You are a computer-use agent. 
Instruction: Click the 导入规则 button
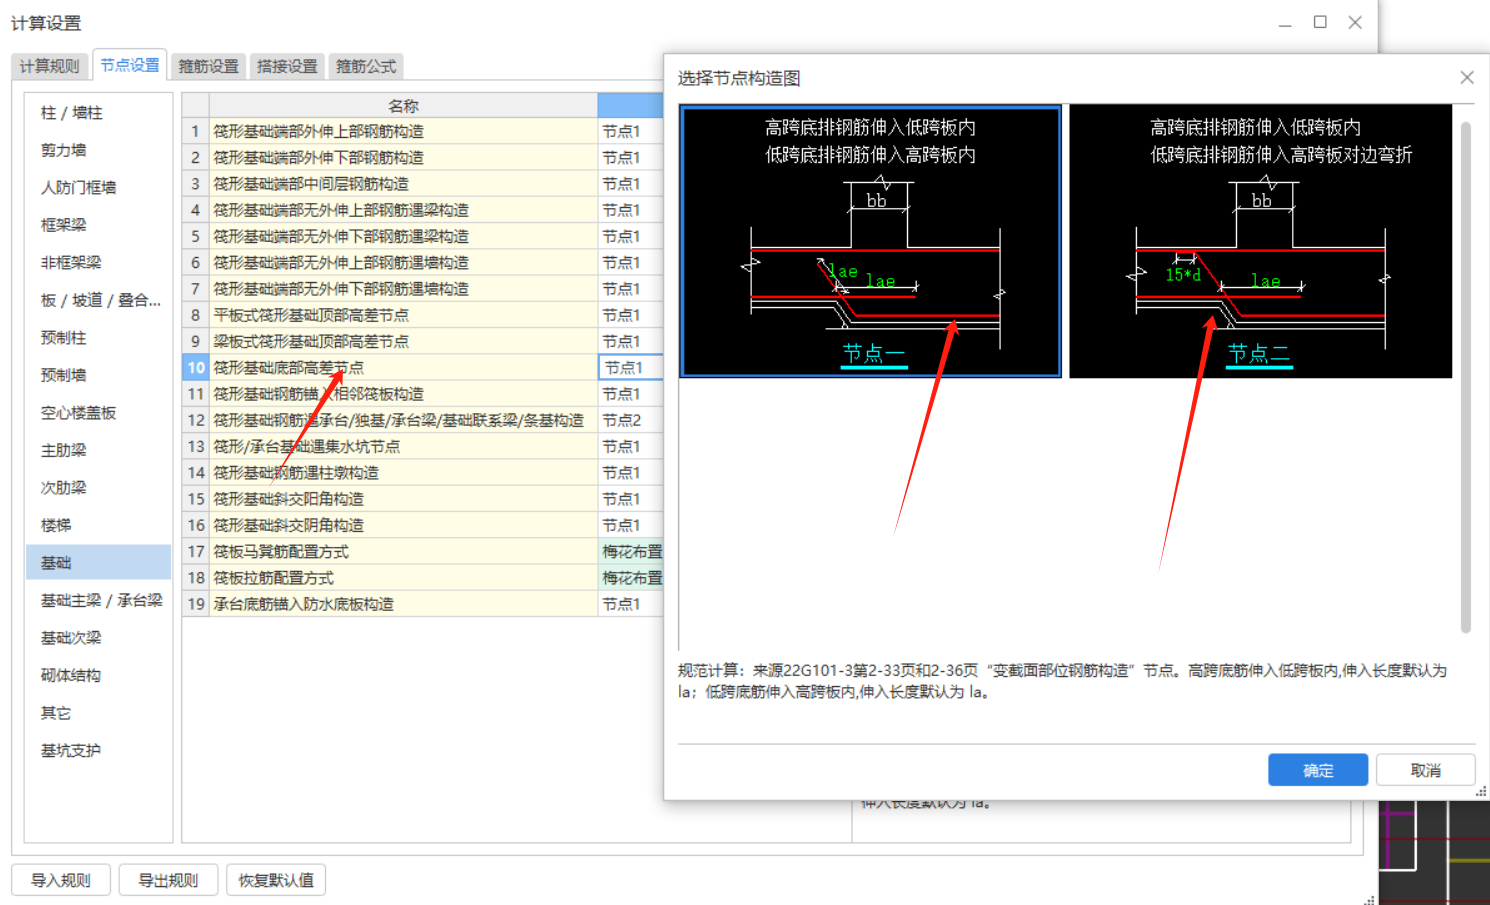[60, 880]
